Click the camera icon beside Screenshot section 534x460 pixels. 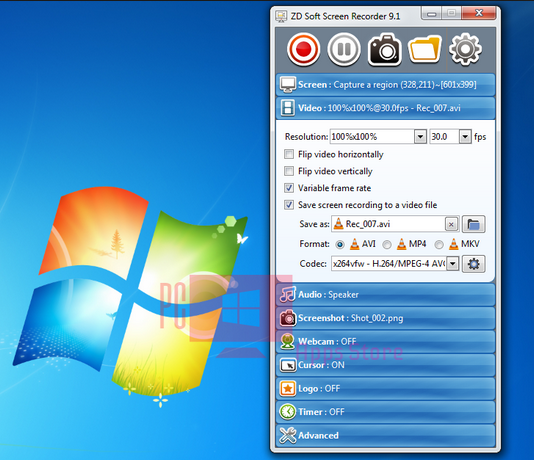[x=288, y=318]
